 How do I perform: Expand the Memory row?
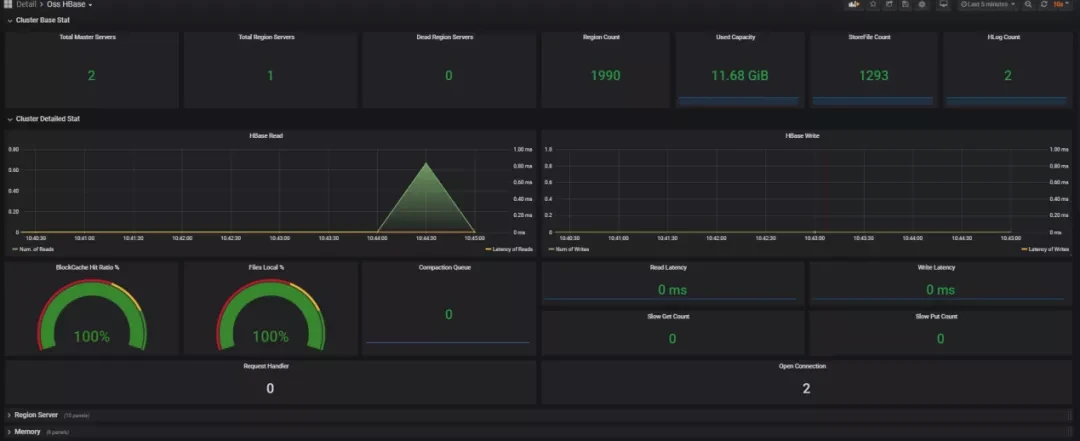tap(27, 432)
